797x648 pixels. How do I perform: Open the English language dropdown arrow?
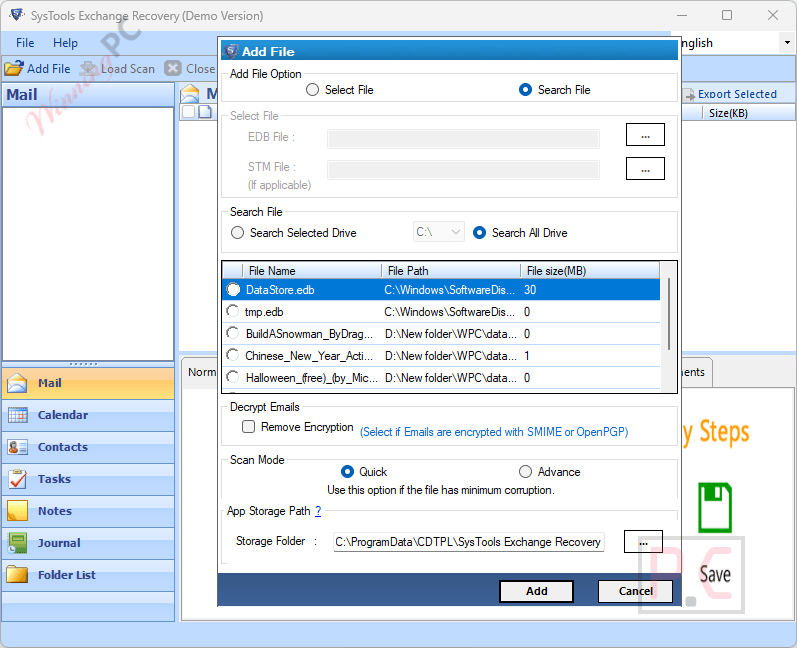click(x=787, y=43)
